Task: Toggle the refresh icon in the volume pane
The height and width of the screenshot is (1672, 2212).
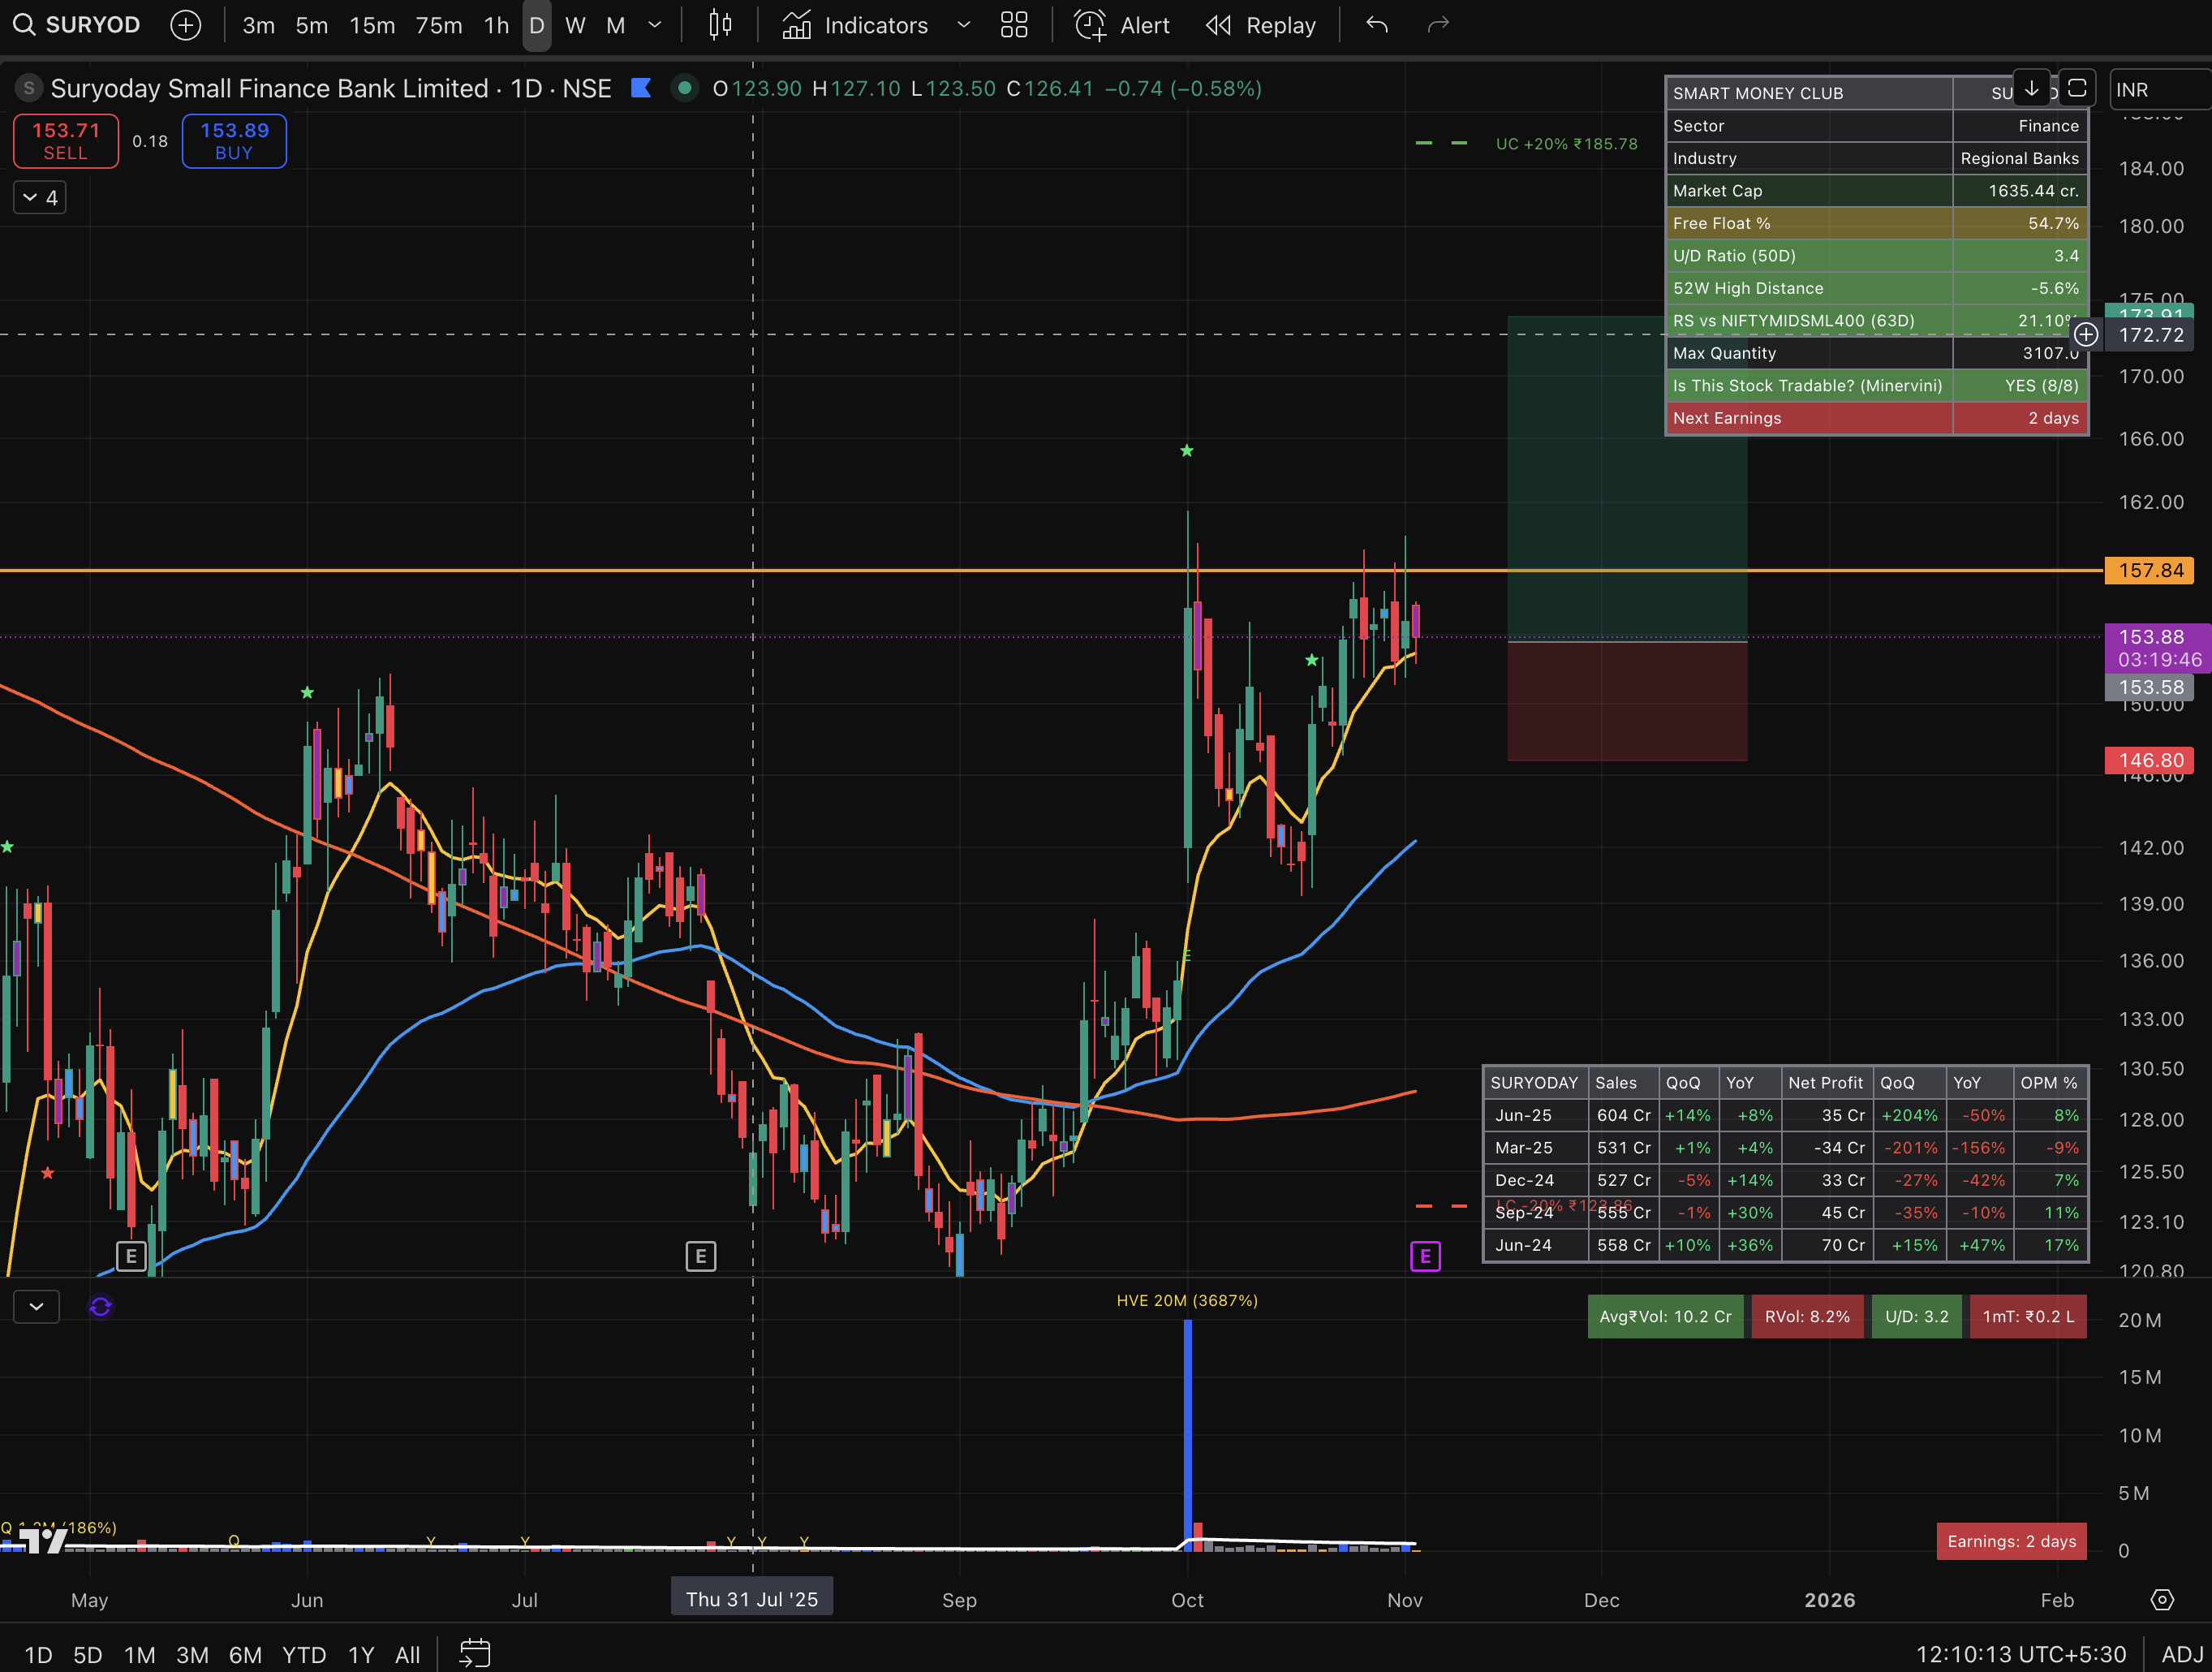Action: pyautogui.click(x=100, y=1307)
